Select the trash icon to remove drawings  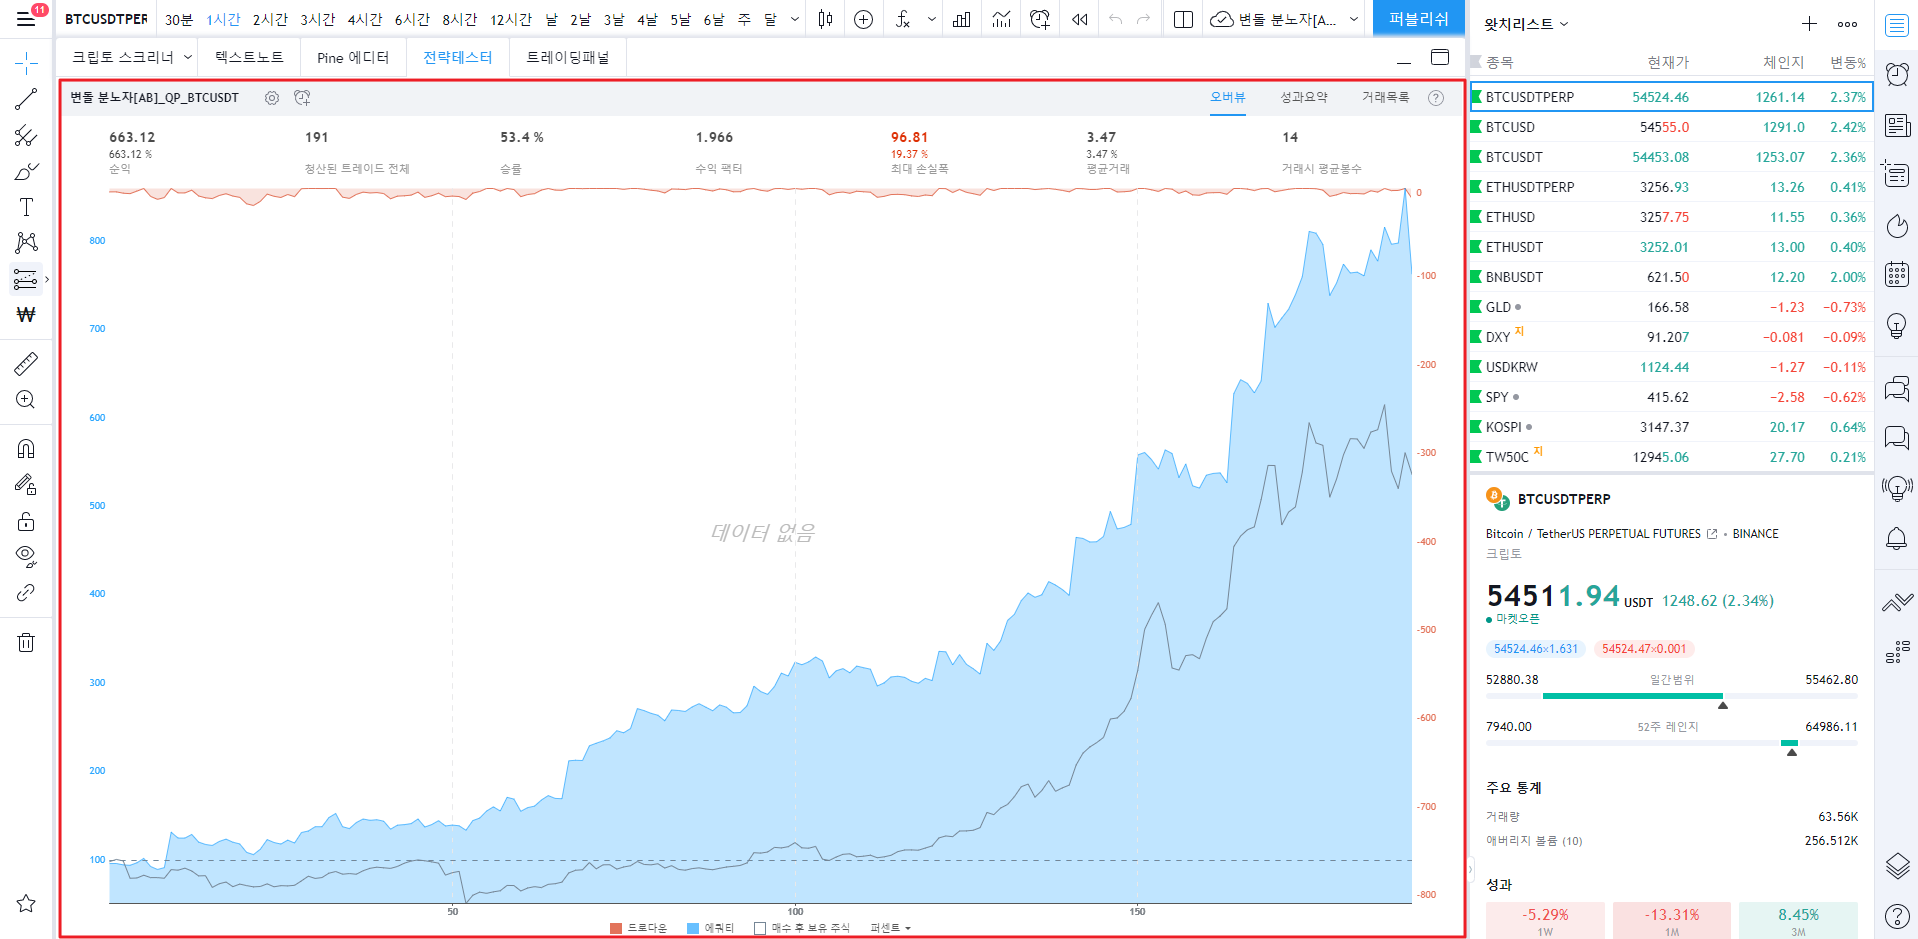(x=25, y=642)
